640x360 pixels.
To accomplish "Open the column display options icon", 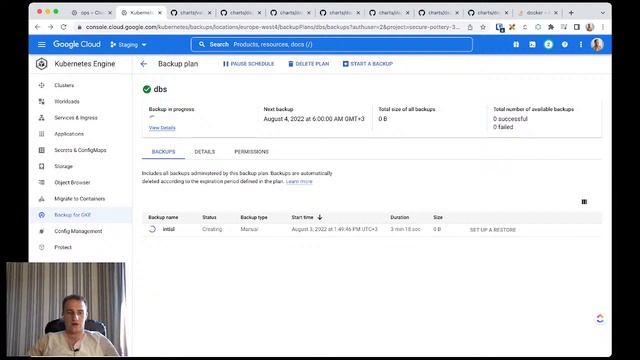I will coord(584,202).
